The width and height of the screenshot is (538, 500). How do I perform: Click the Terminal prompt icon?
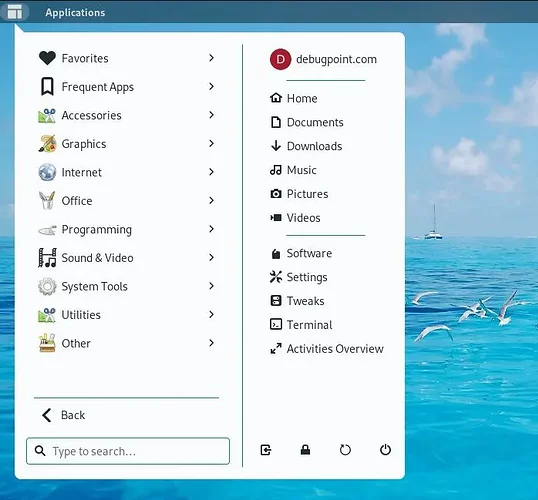coord(276,324)
